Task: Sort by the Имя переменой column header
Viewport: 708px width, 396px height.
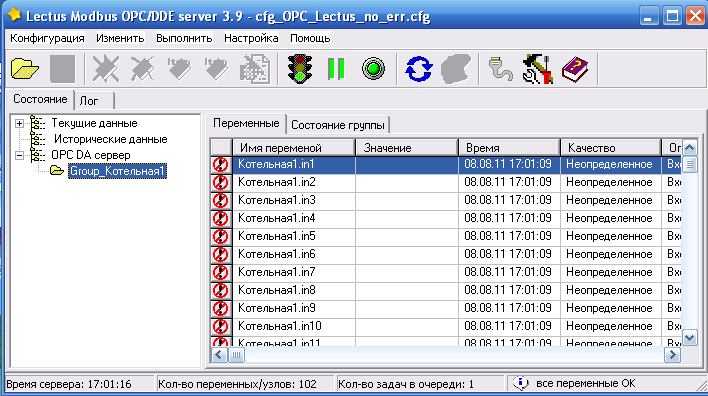Action: pos(294,148)
